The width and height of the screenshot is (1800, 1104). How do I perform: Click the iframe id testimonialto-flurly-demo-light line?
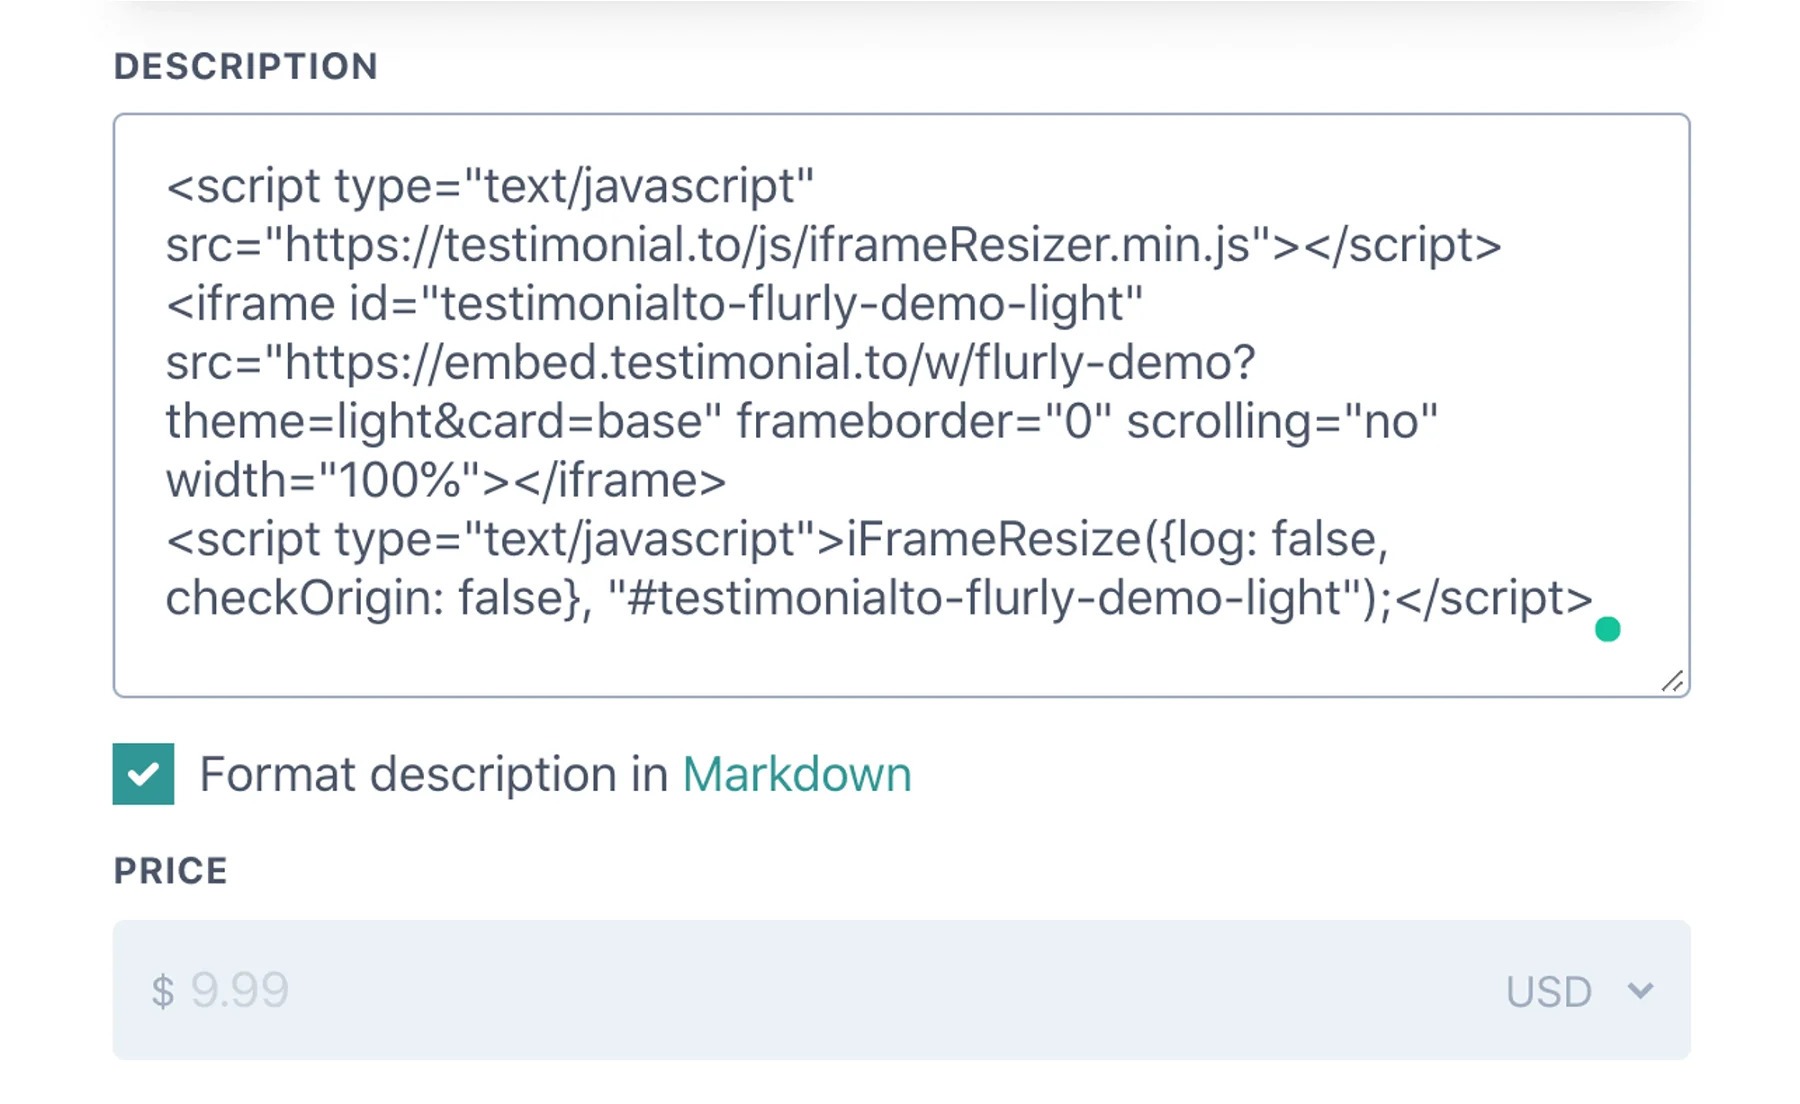click(654, 304)
